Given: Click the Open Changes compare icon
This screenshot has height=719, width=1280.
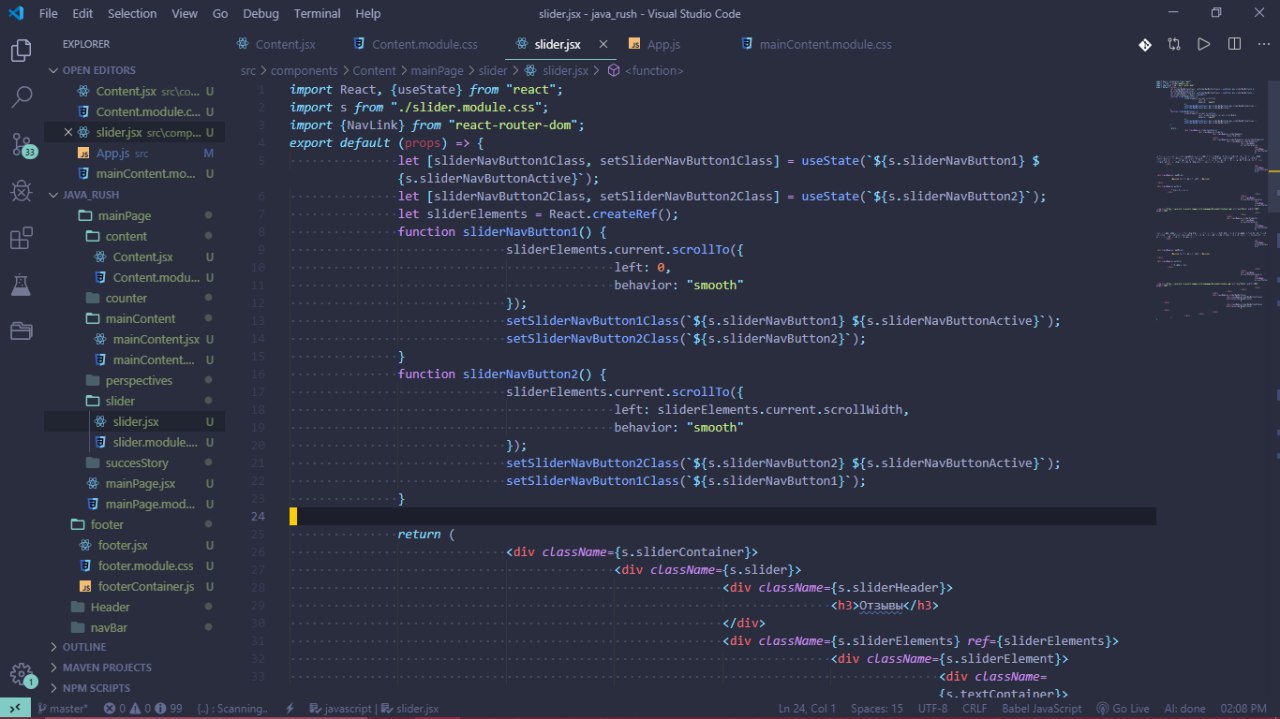Looking at the screenshot, I should [1174, 45].
